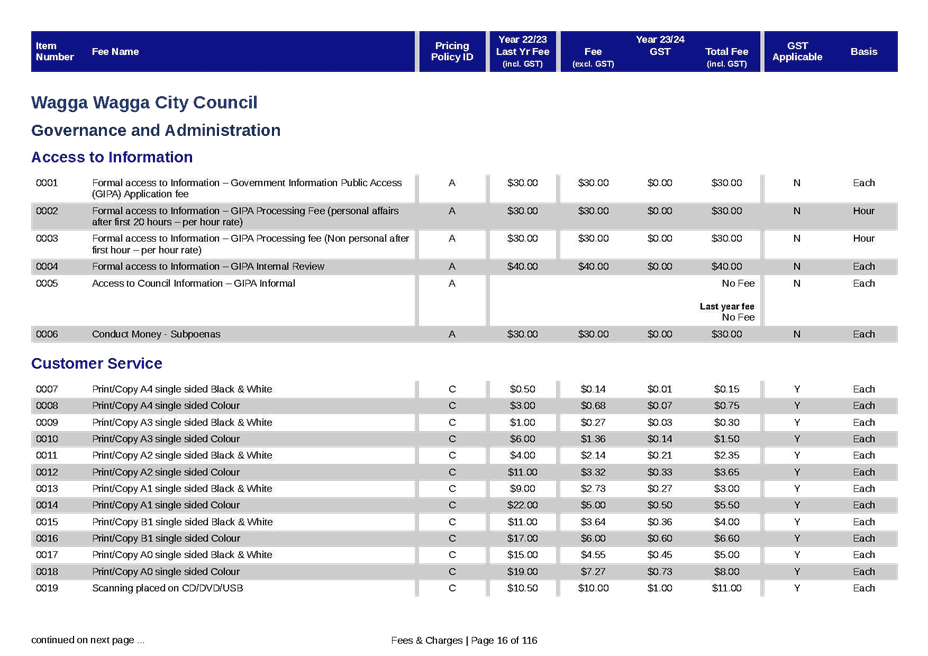
Task: Click the $11.00 total fee in row 0019
Action: tap(726, 588)
